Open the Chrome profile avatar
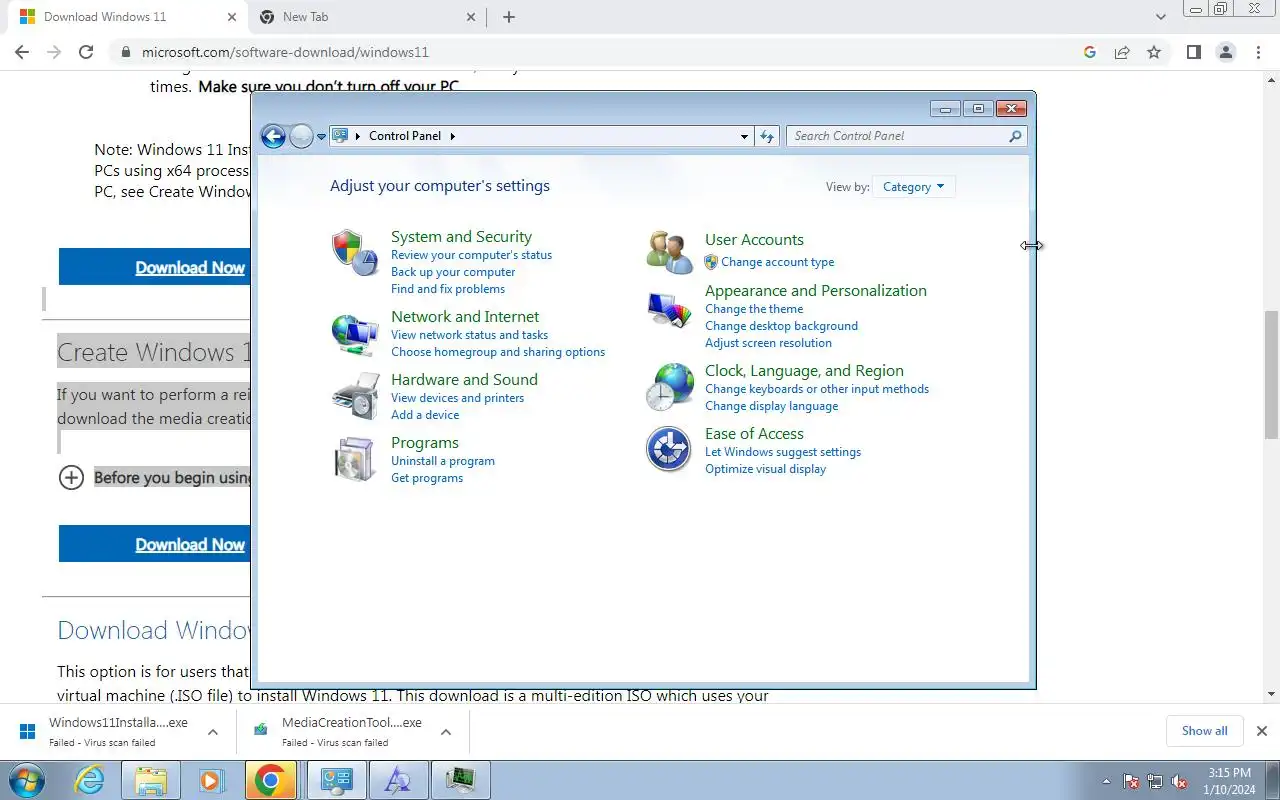 click(x=1226, y=52)
